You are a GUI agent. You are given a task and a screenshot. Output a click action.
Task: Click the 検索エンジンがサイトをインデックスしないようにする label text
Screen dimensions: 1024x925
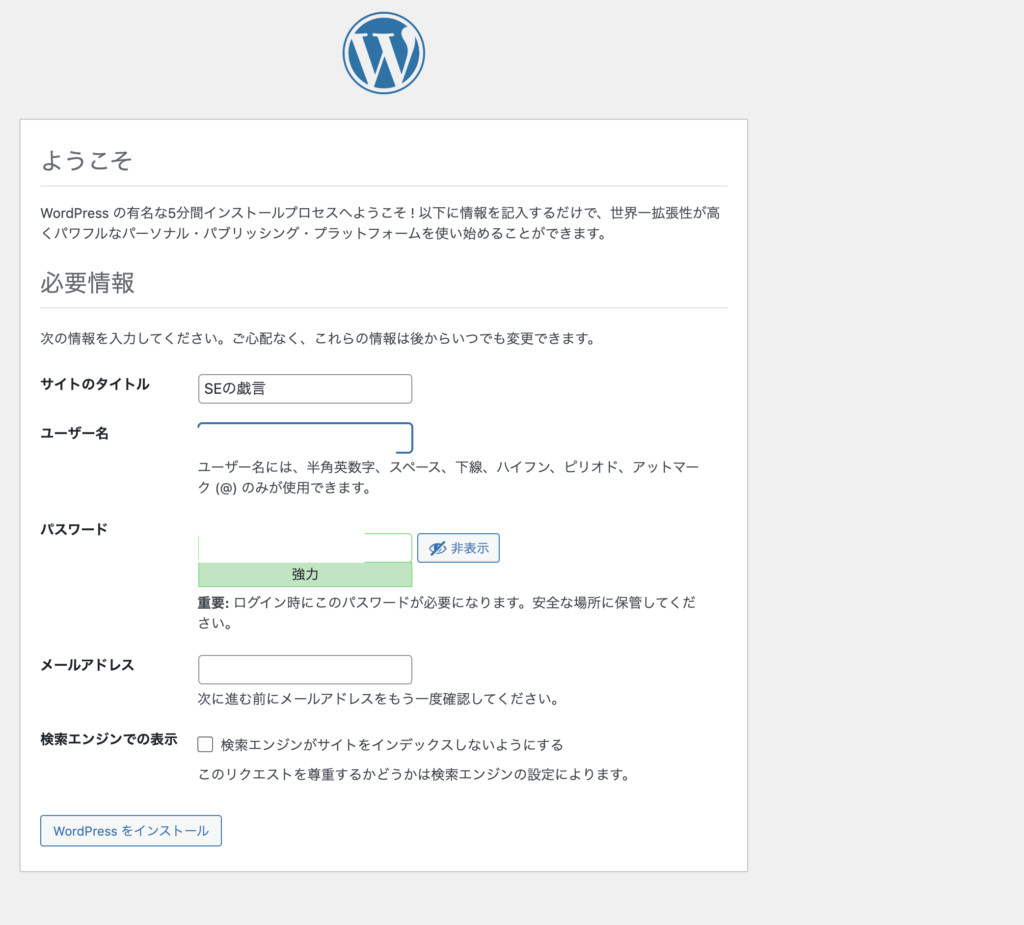click(392, 745)
